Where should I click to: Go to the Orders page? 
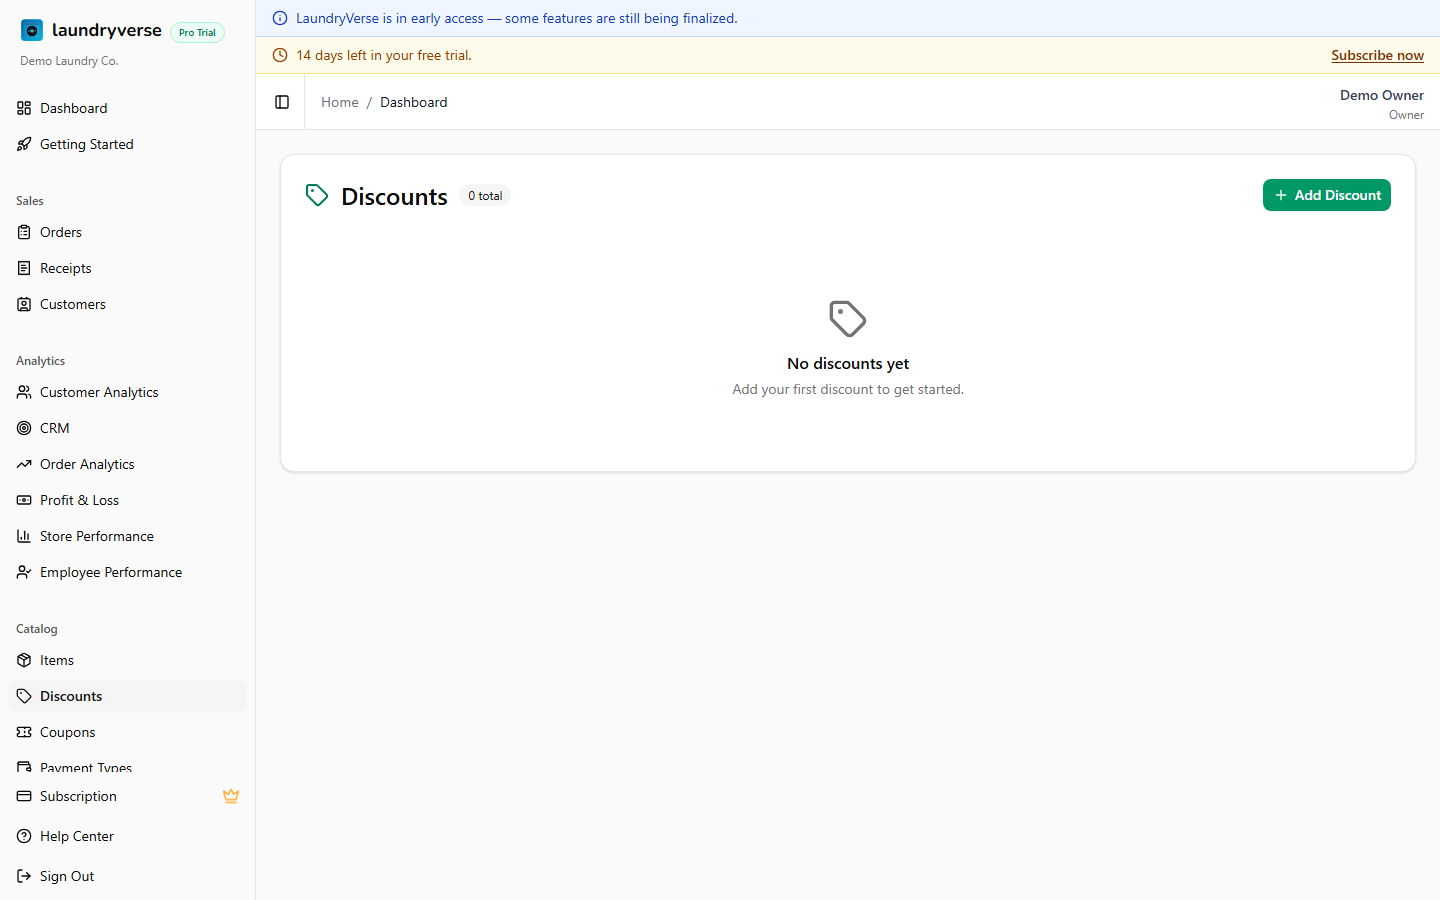tap(127, 232)
